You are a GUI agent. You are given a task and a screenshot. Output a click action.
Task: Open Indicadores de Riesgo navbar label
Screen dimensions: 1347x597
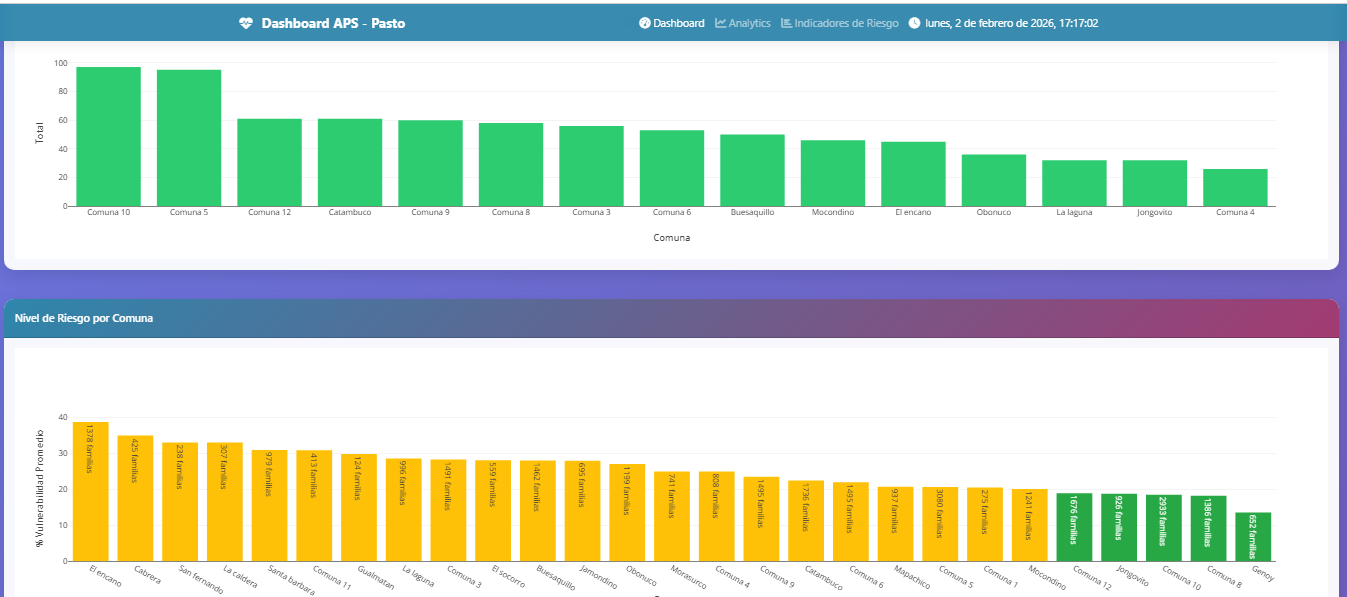click(846, 23)
